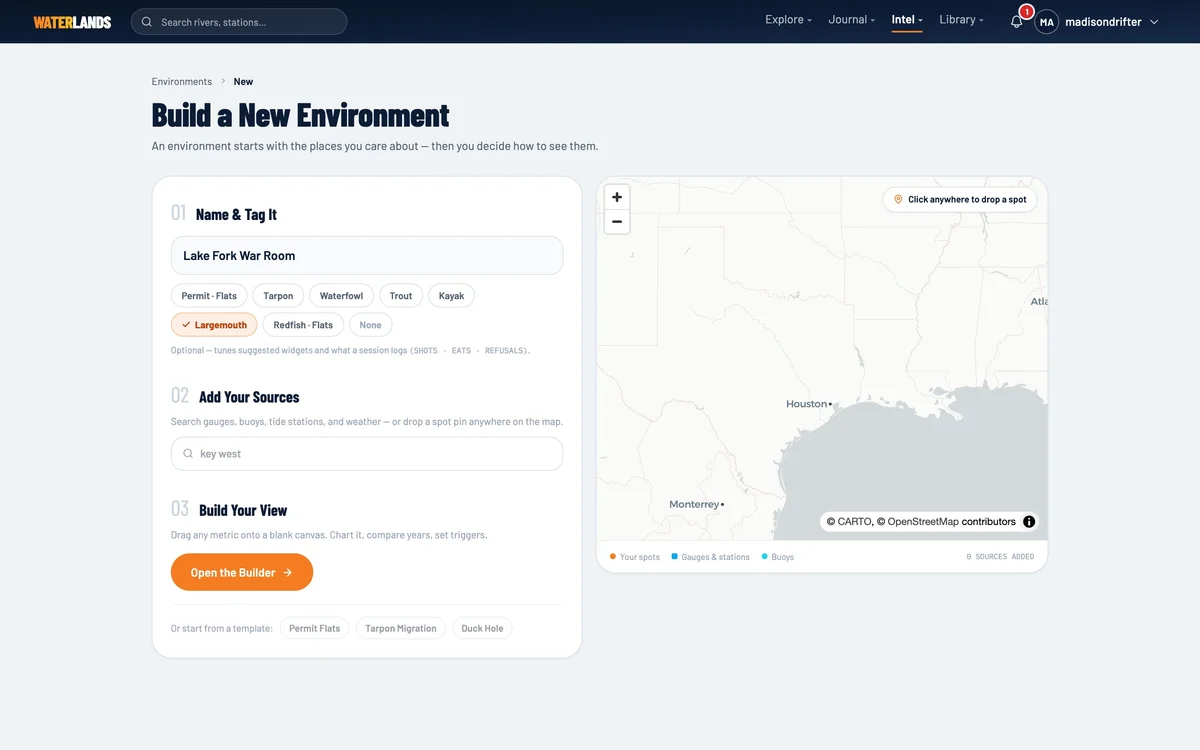Zoom in on the map

pos(617,197)
